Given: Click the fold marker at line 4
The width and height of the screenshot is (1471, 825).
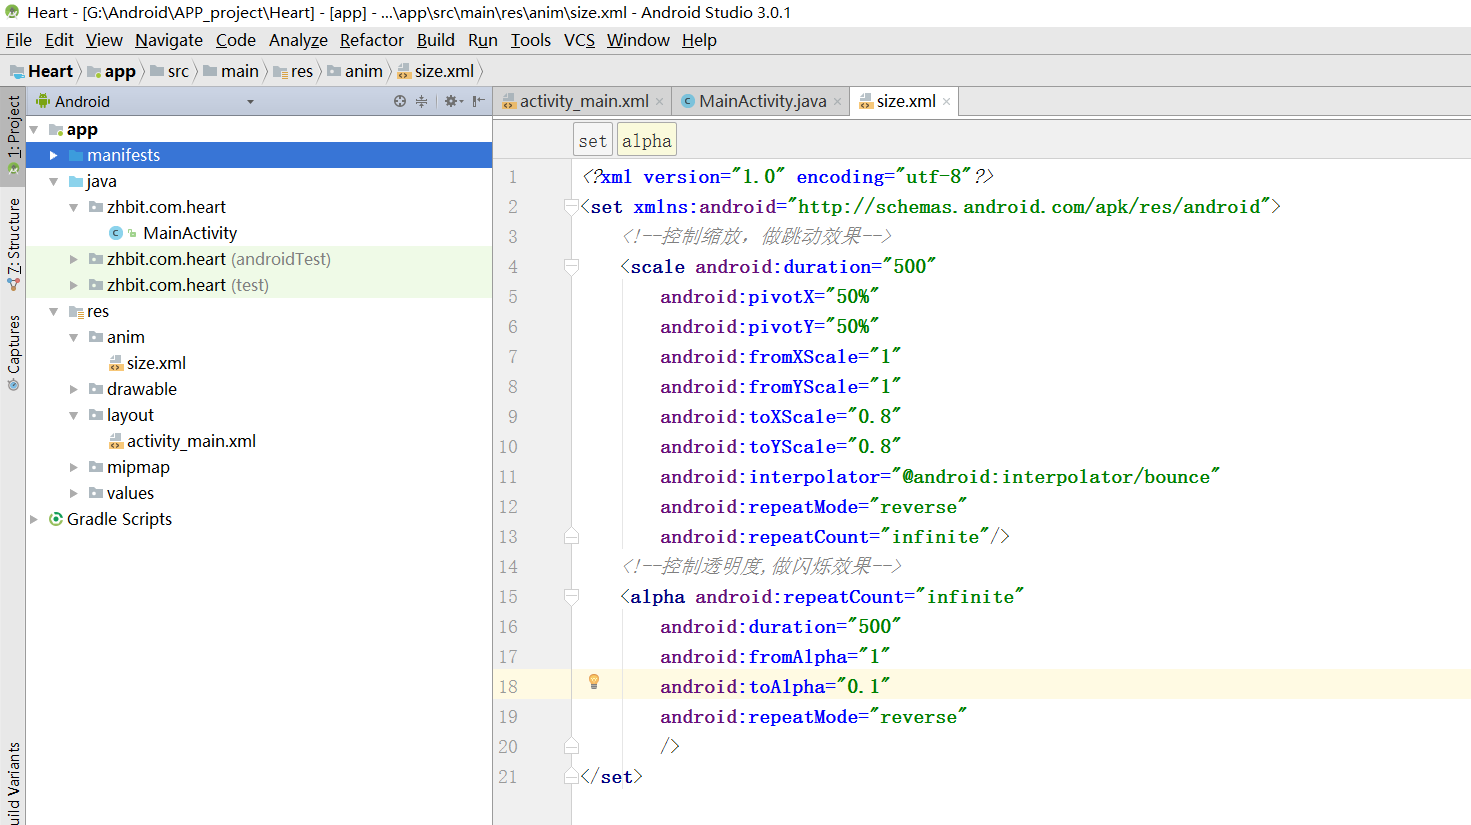Looking at the screenshot, I should 572,266.
